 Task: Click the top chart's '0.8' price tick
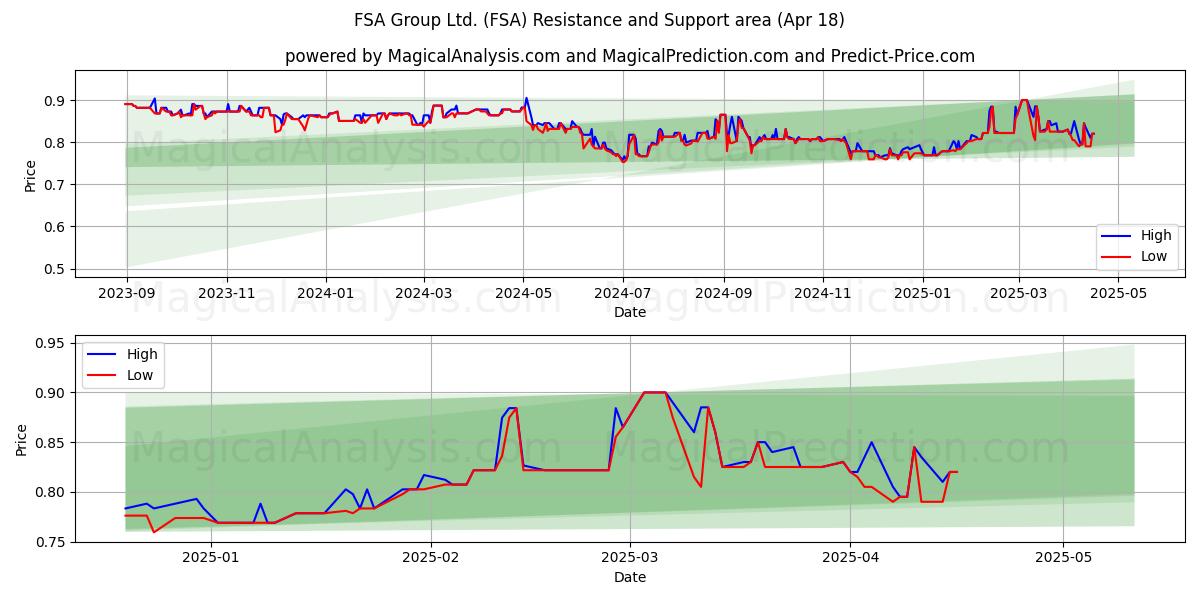coord(55,143)
